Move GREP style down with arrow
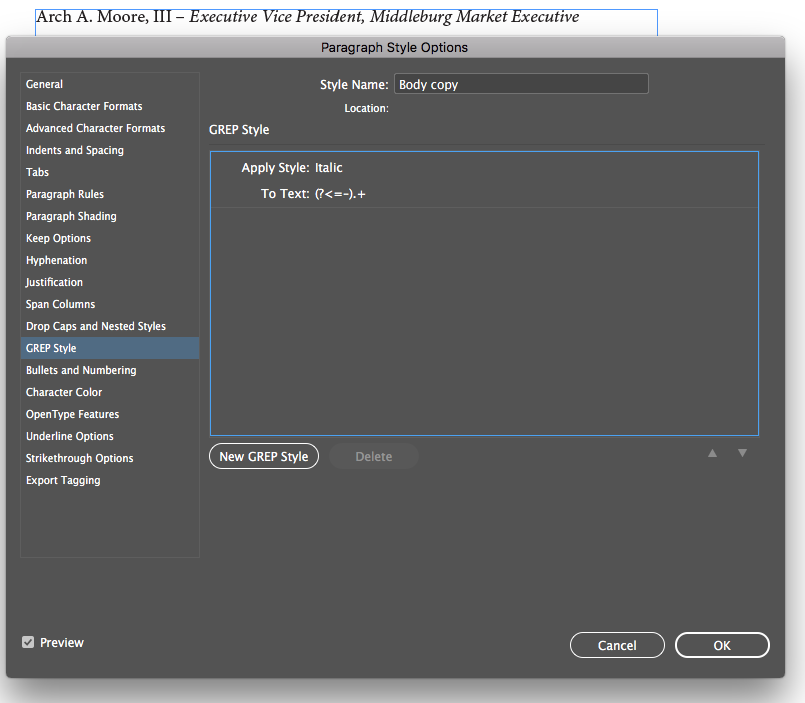The width and height of the screenshot is (805, 703). 742,454
